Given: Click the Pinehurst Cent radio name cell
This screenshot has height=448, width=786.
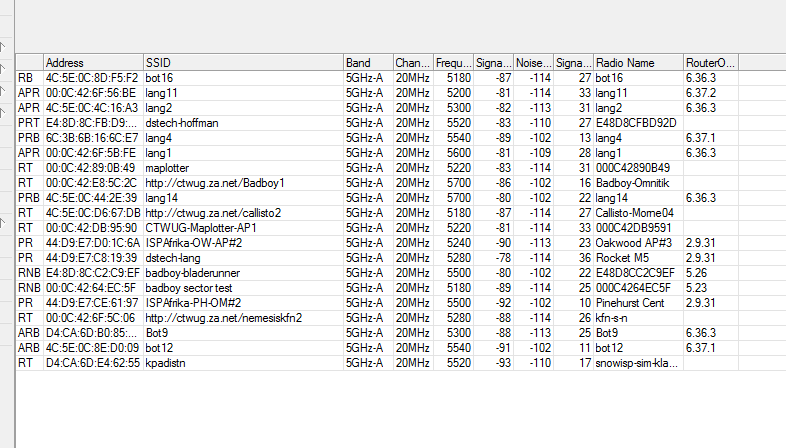Looking at the screenshot, I should pyautogui.click(x=630, y=303).
